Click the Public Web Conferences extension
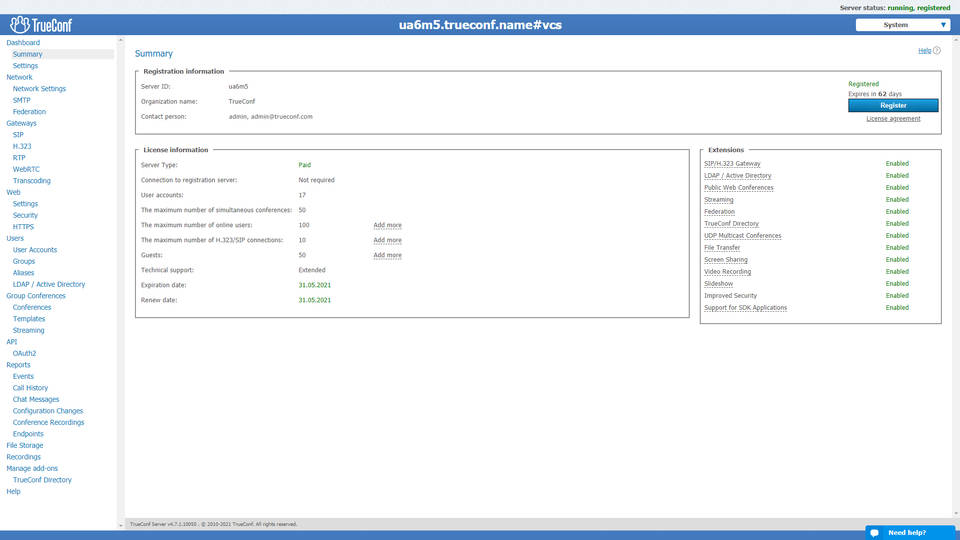The height and width of the screenshot is (540, 960). (x=739, y=188)
